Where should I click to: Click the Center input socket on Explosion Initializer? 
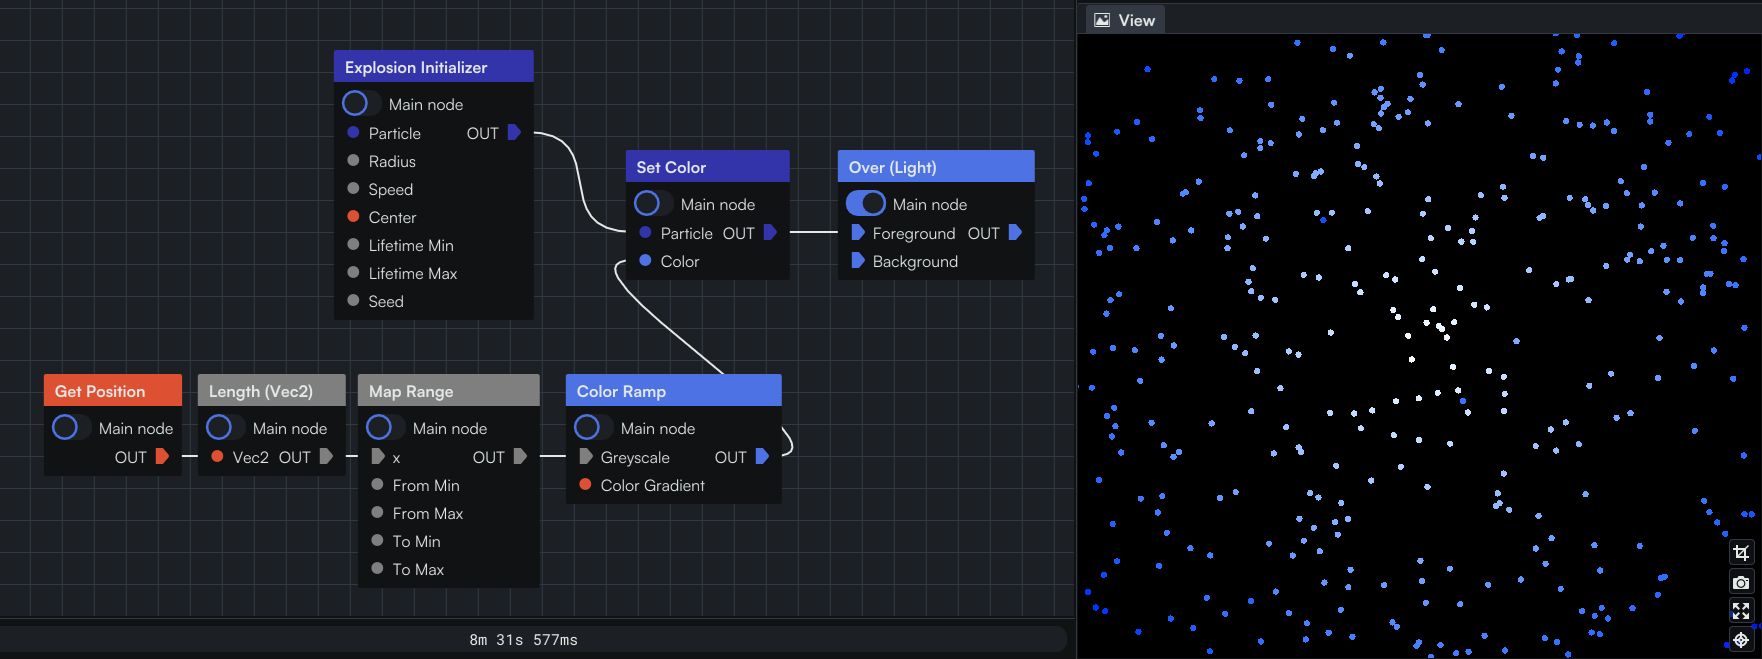(x=353, y=217)
